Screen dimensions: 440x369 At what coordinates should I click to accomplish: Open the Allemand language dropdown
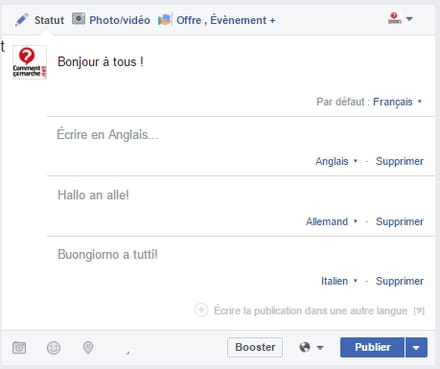tap(332, 222)
